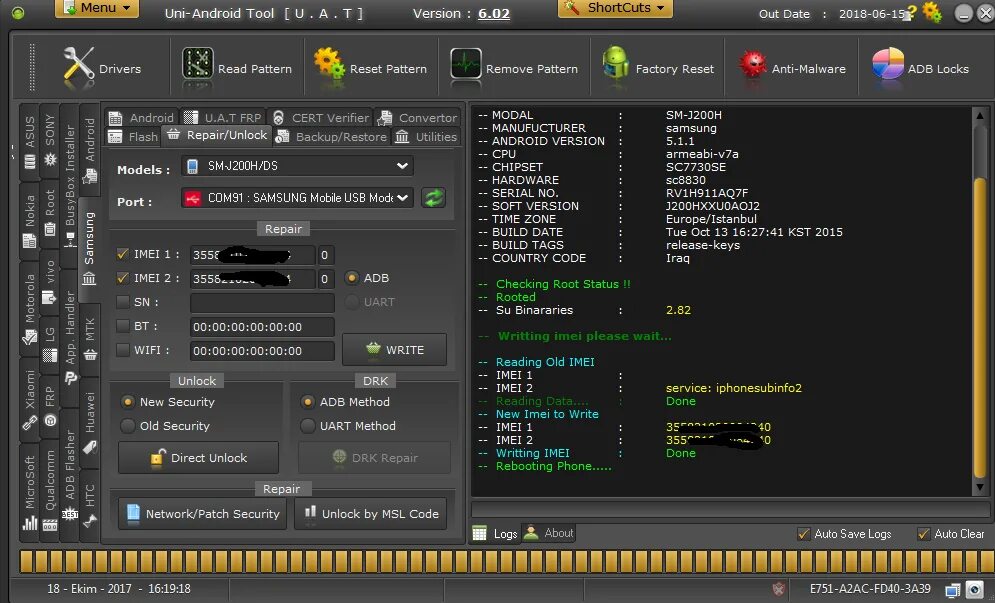
Task: Open the Qualcomm side tab
Action: click(x=49, y=489)
